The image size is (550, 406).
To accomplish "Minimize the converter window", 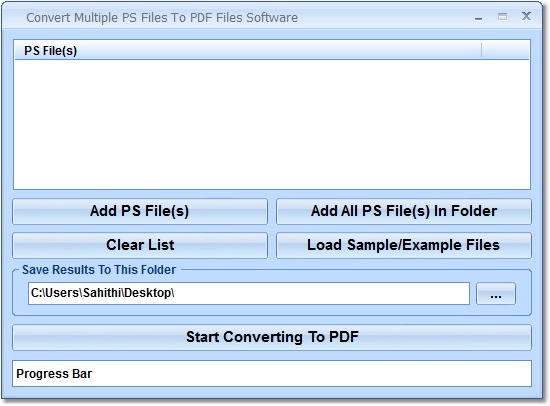I will [478, 17].
